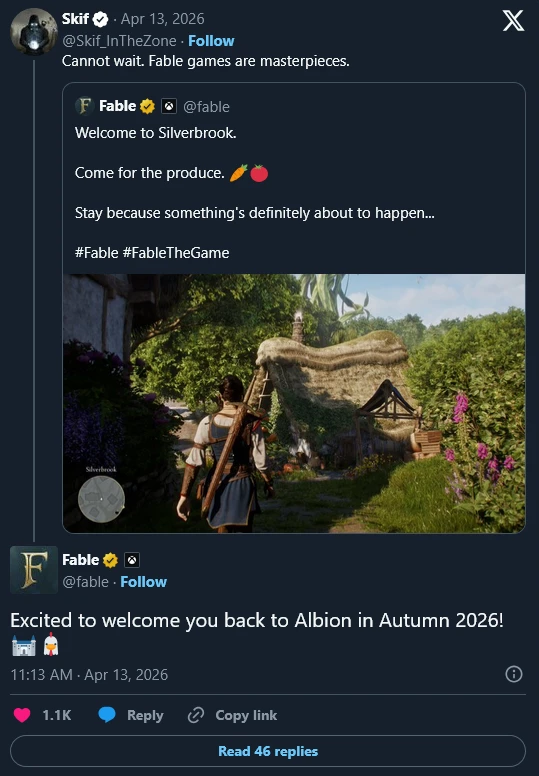This screenshot has width=539, height=776.
Task: Click Xbox badge beside Fable reply name
Action: point(132,560)
